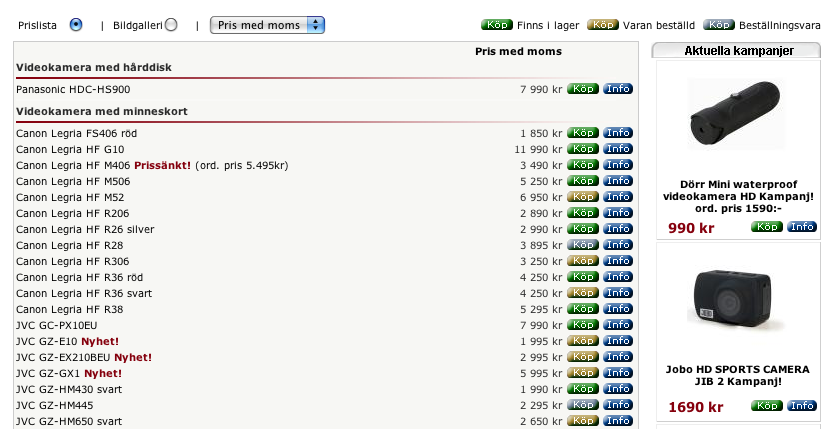Screen dimensions: 835x429
Task: Buy the Canon Legria HF R306
Action: point(583,260)
